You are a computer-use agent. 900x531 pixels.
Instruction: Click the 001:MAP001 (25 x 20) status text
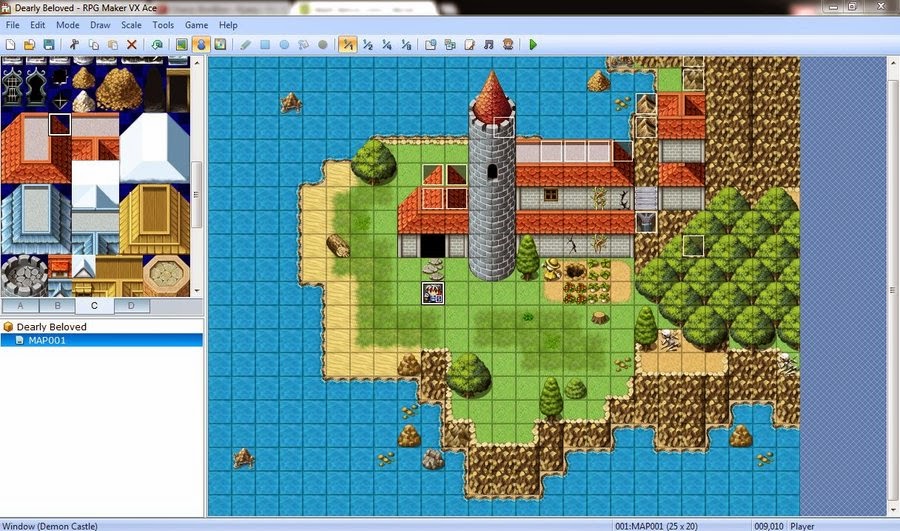tap(656, 526)
